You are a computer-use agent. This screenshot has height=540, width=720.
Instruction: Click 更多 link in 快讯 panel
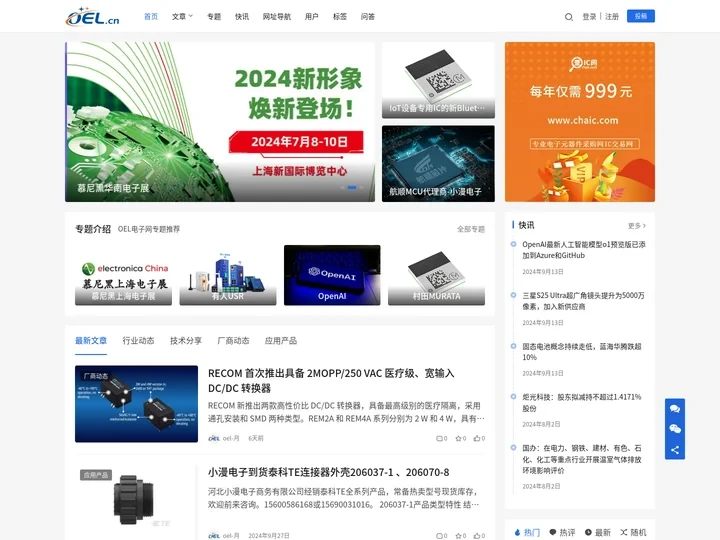click(x=637, y=226)
